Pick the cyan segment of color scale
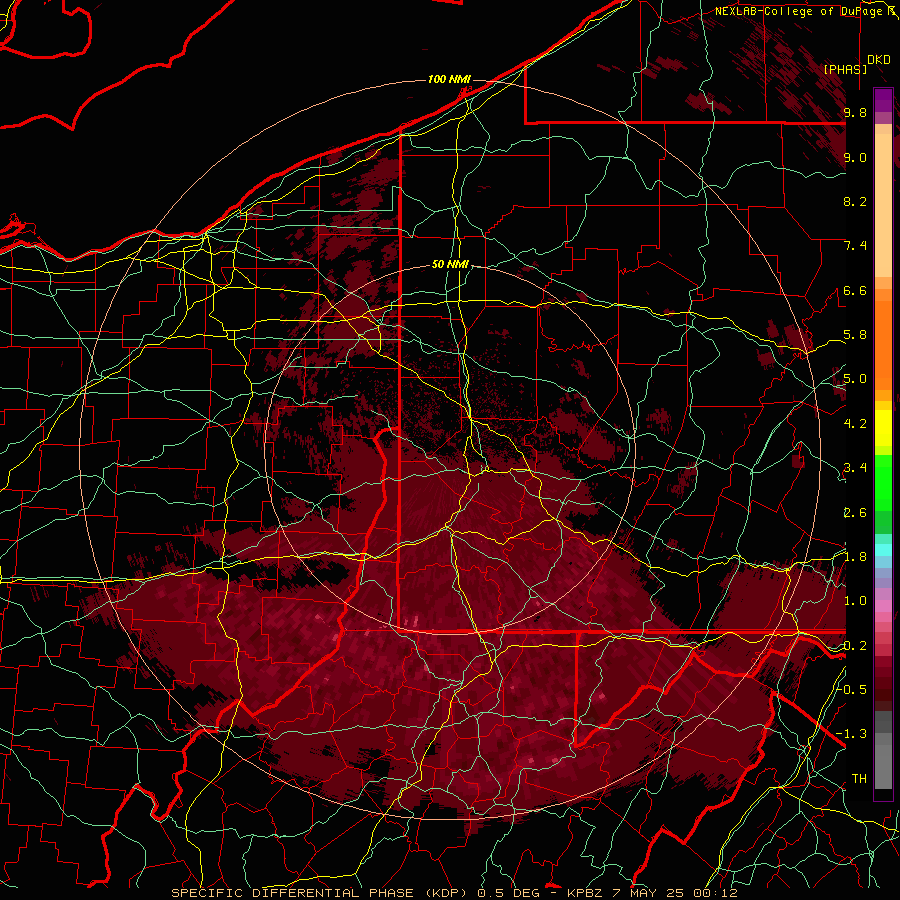 [x=883, y=550]
